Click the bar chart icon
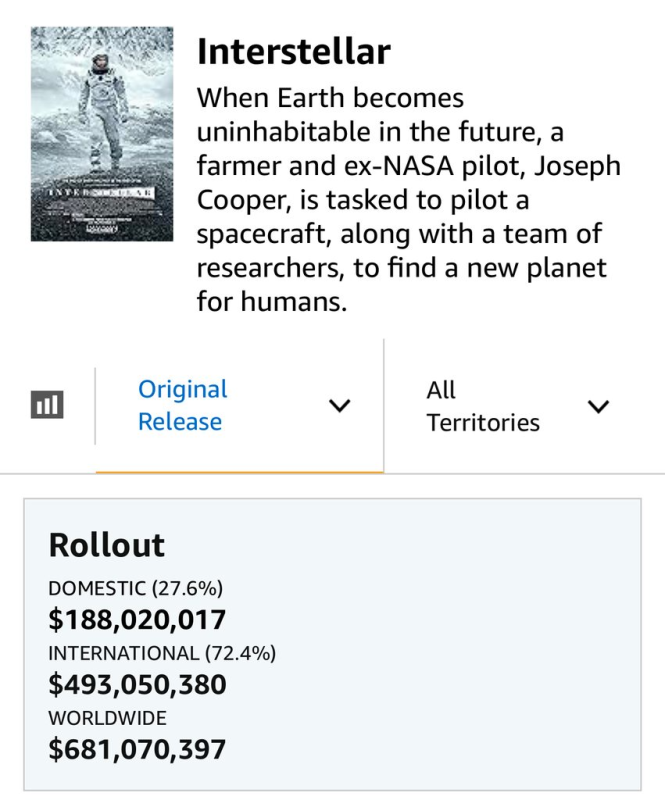Screen dimensions: 665x800 click(x=47, y=405)
